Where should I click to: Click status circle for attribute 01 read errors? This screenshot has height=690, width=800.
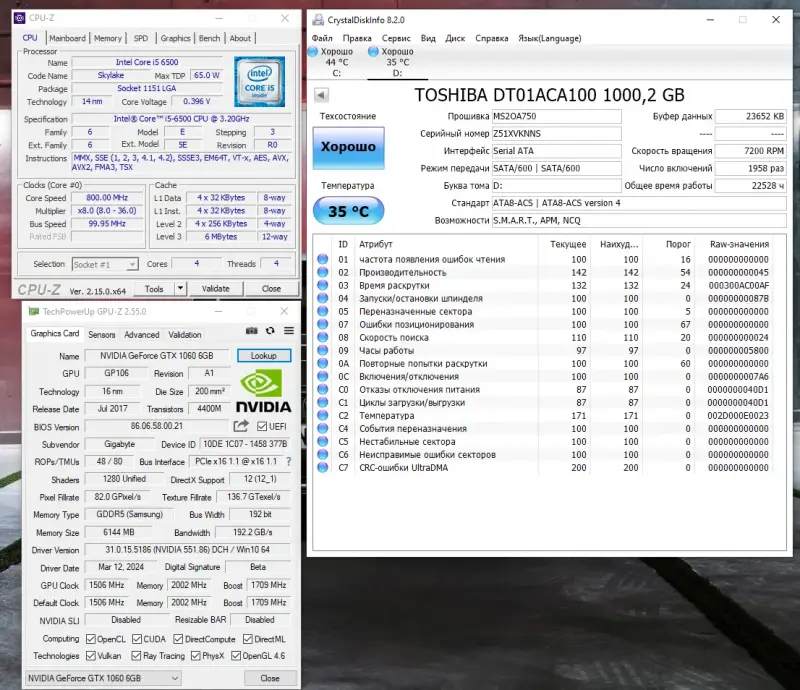point(322,259)
